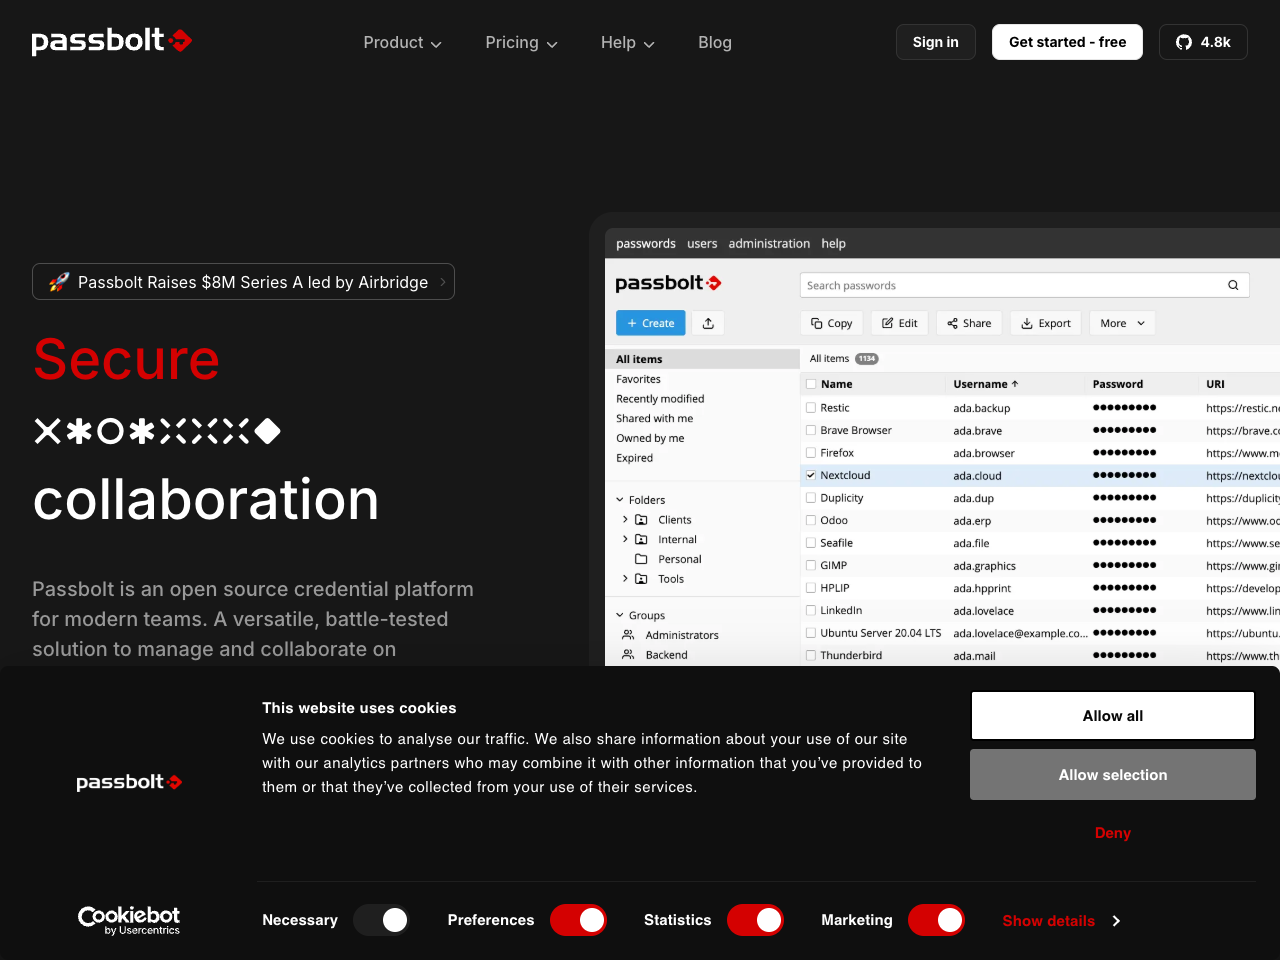This screenshot has height=960, width=1280.
Task: Click the Share icon button
Action: coord(969,323)
